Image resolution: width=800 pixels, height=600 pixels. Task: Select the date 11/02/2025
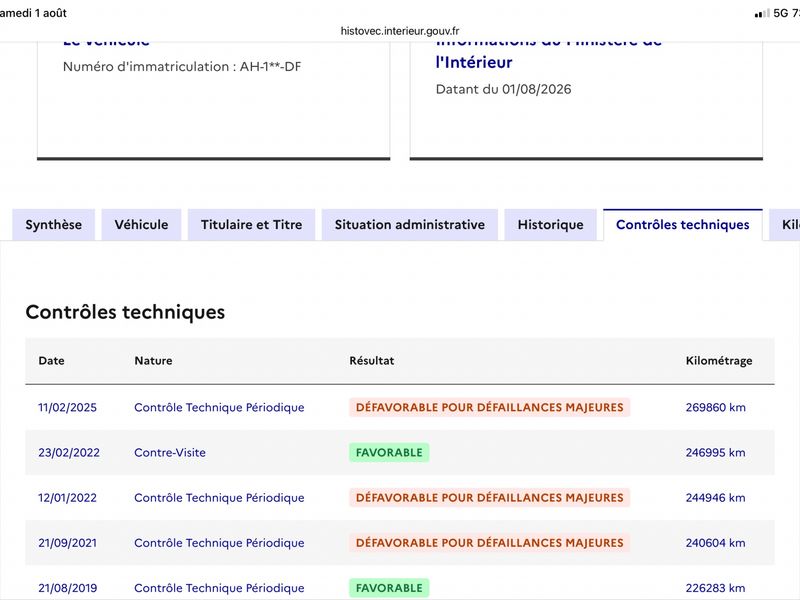click(x=67, y=408)
